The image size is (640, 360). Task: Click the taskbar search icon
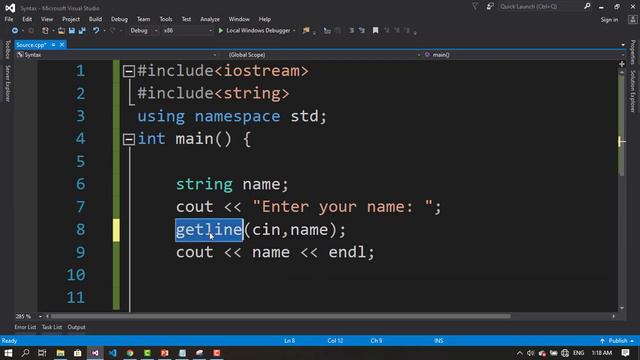click(25, 353)
